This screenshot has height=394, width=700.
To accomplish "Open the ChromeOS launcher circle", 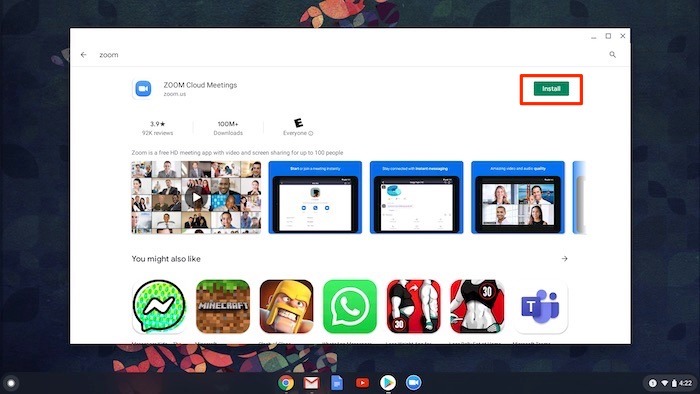I will [11, 383].
